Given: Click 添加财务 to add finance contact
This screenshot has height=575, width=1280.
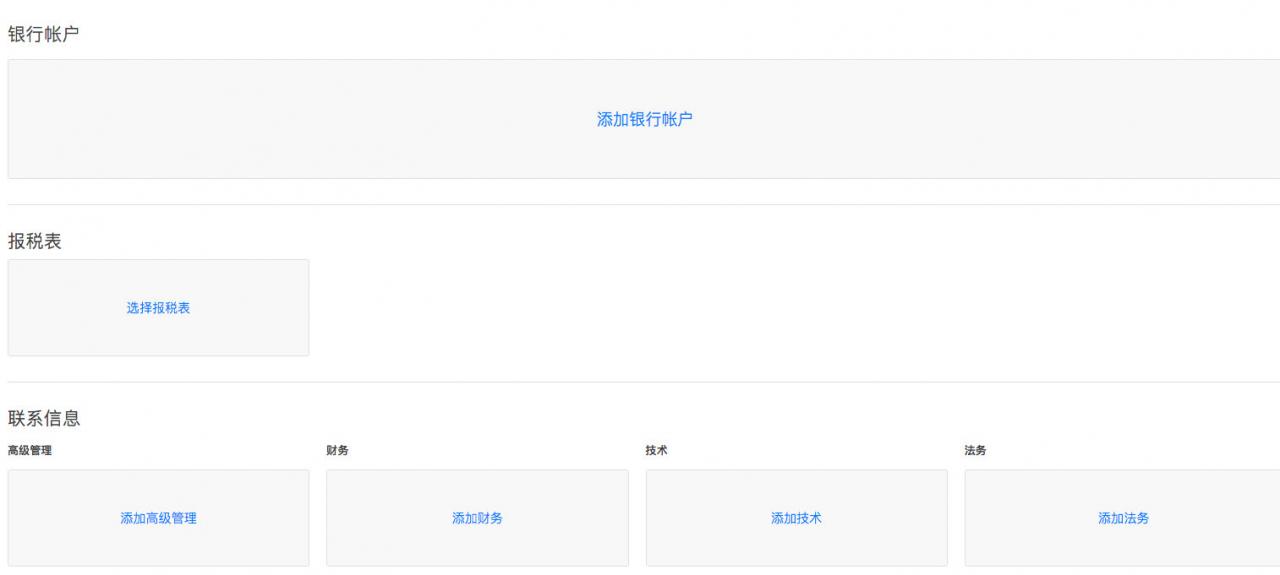Looking at the screenshot, I should pos(477,518).
